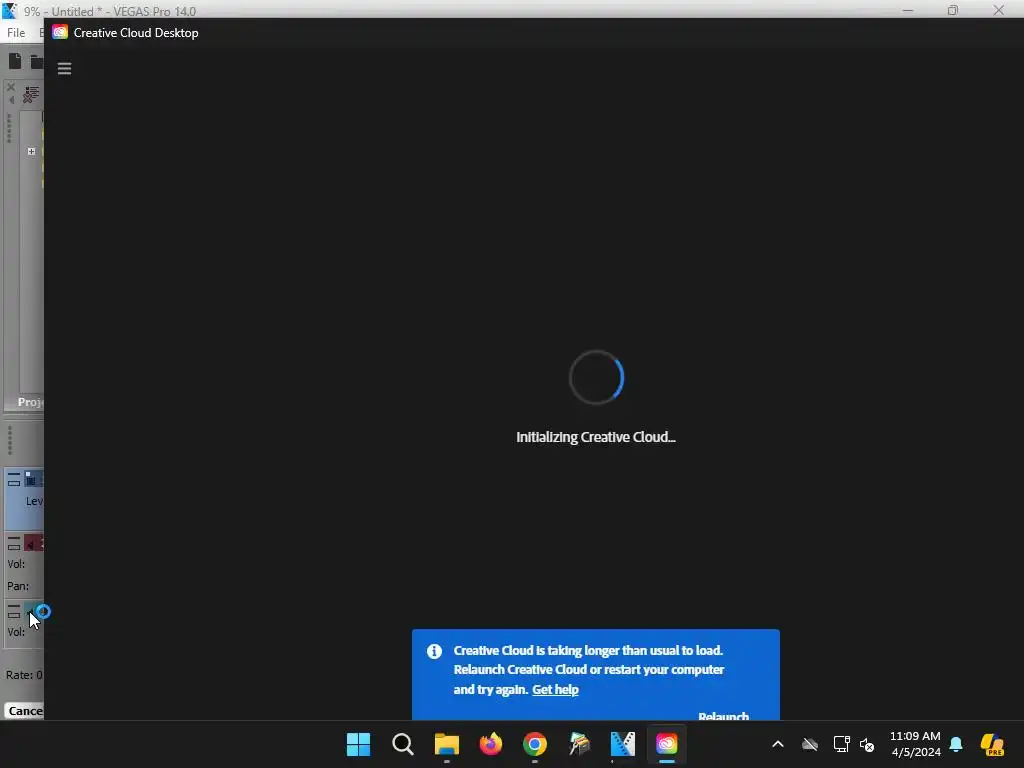Image resolution: width=1024 pixels, height=768 pixels.
Task: Close the VEGAS docked panel with X
Action: (10, 86)
